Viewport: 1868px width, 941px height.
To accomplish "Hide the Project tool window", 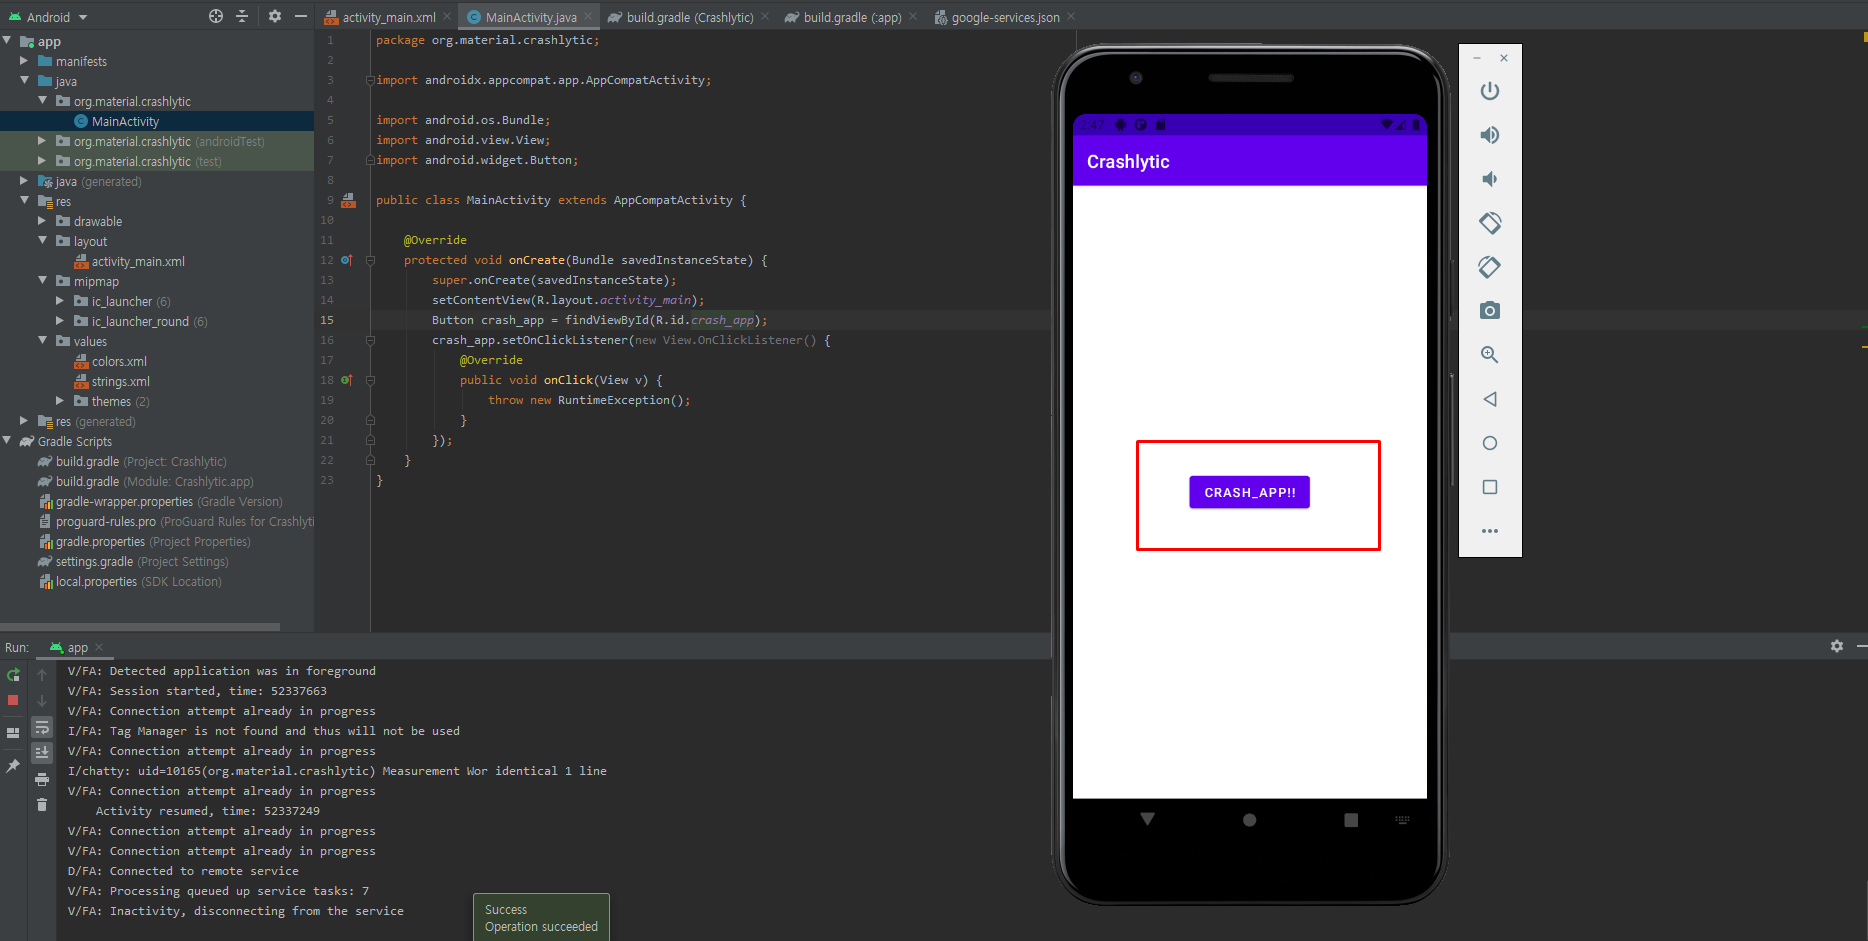I will click(x=301, y=16).
